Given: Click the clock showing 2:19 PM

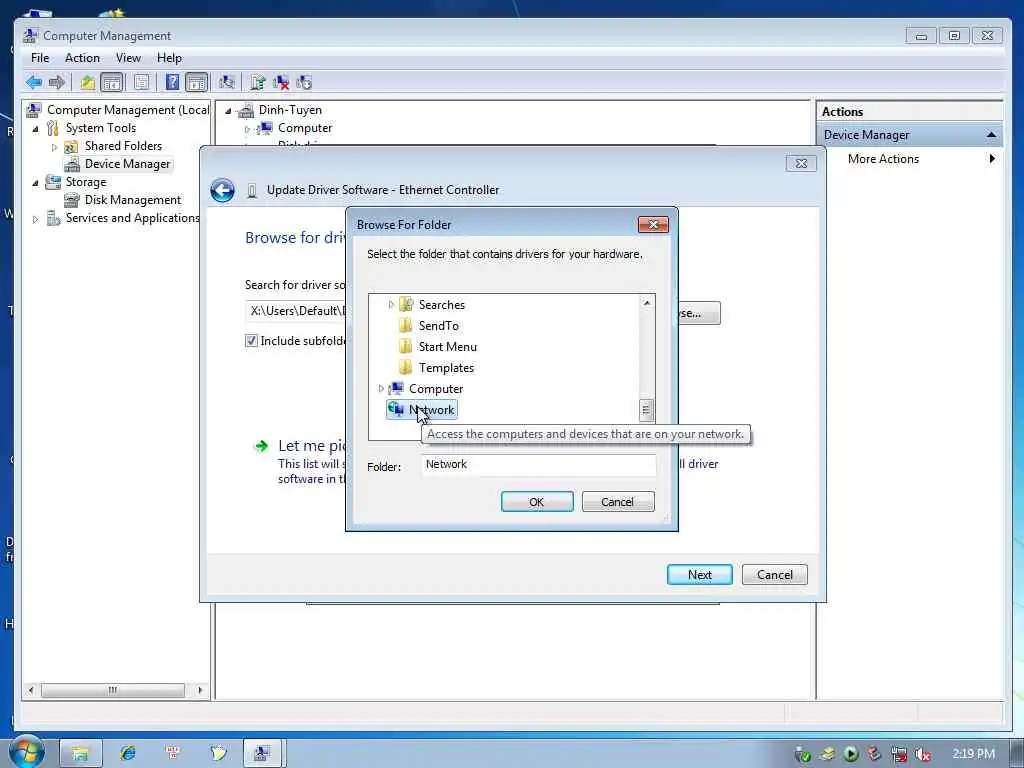Looking at the screenshot, I should [973, 754].
